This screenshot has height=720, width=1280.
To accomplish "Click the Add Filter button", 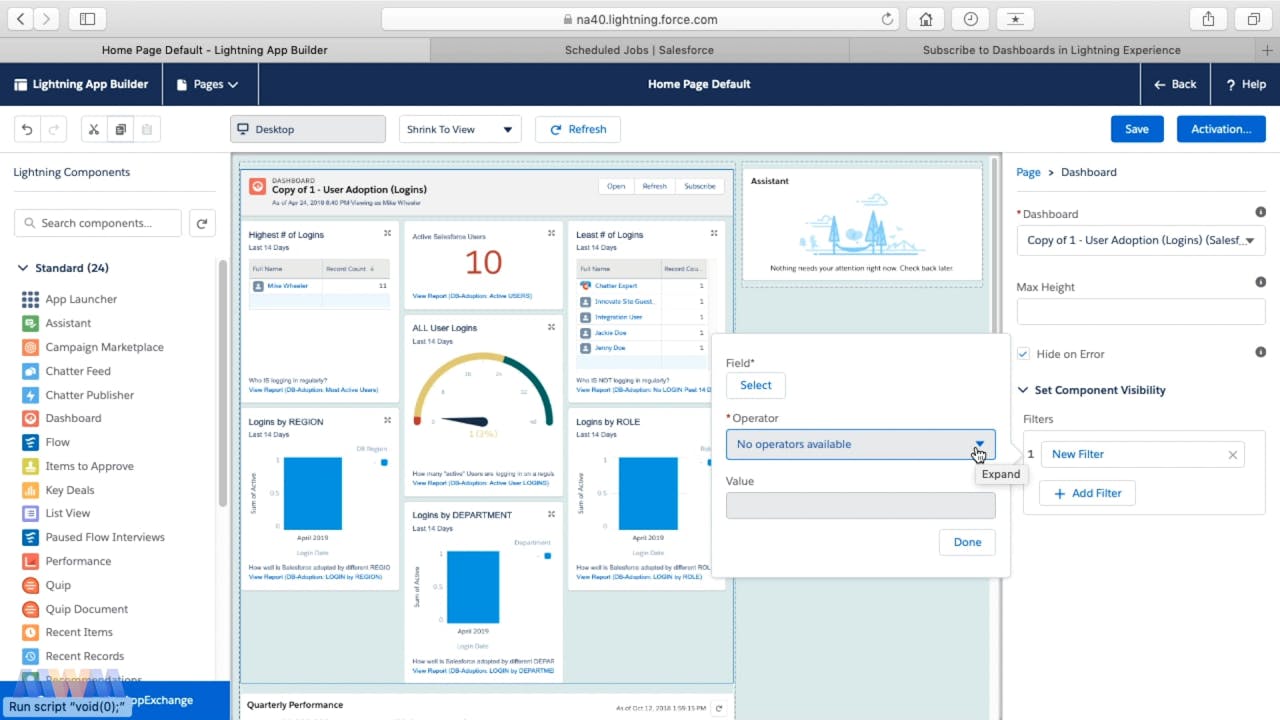I will click(x=1087, y=493).
